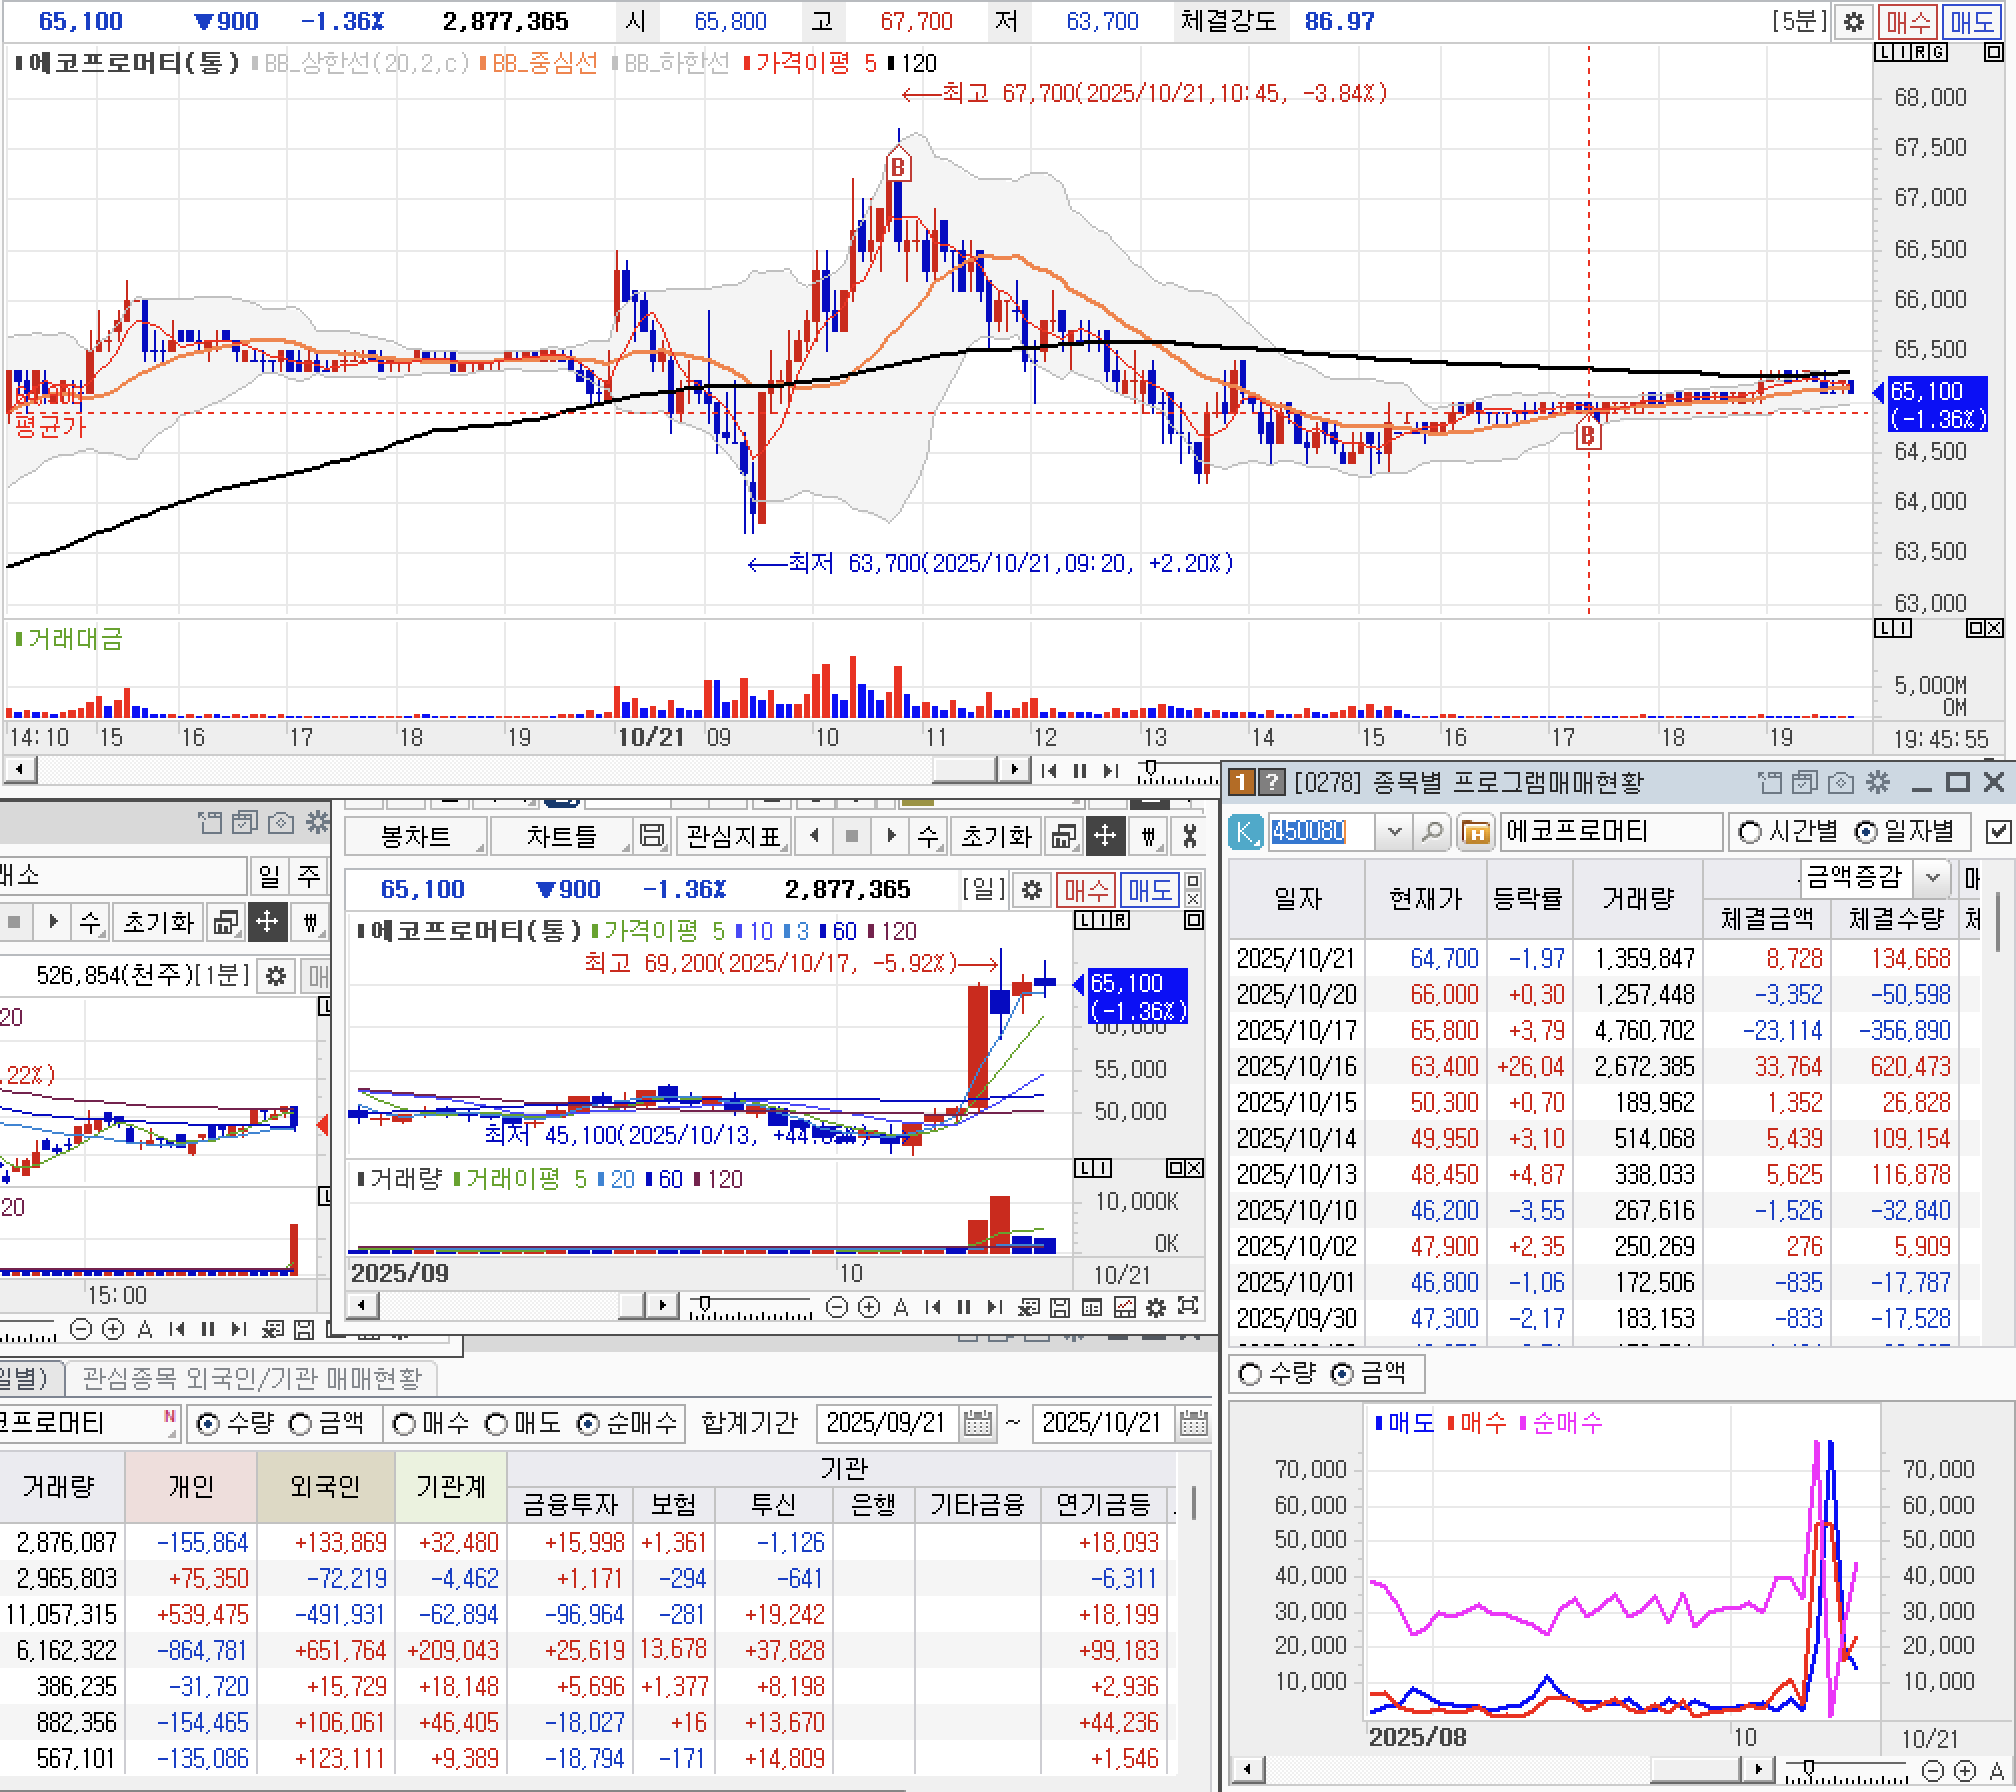Click the 초기화 reset button in daily chart toolbar
Screen dimensions: 2016x1792
pyautogui.click(x=995, y=836)
